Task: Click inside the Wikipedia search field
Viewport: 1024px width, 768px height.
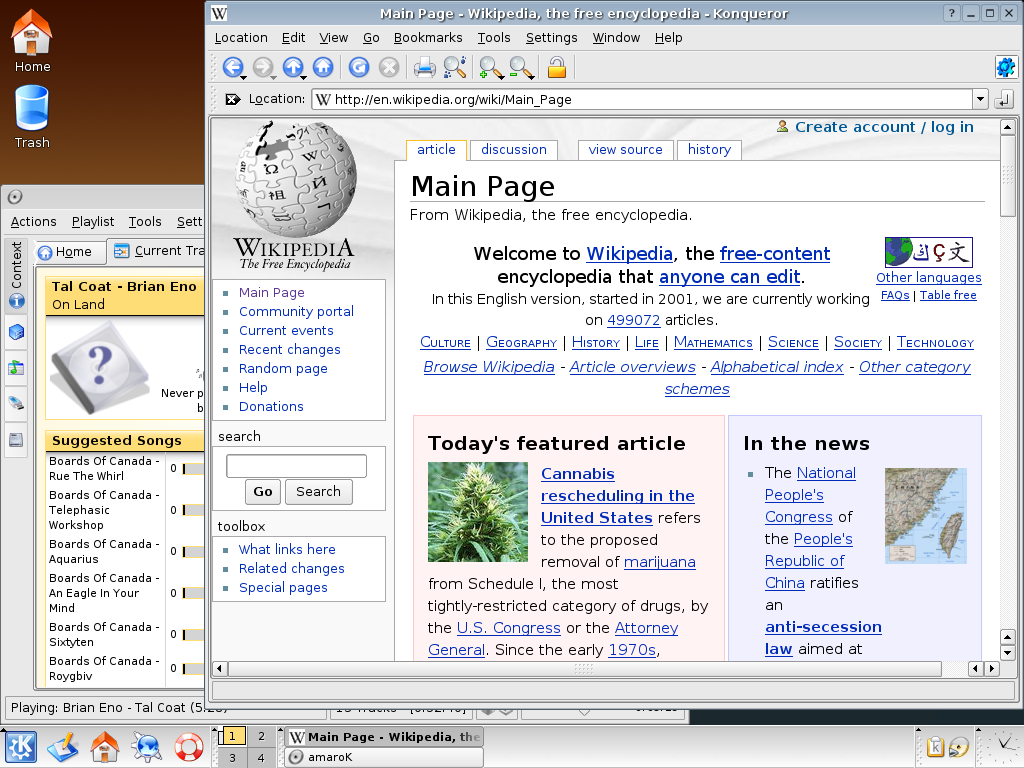Action: coord(296,466)
